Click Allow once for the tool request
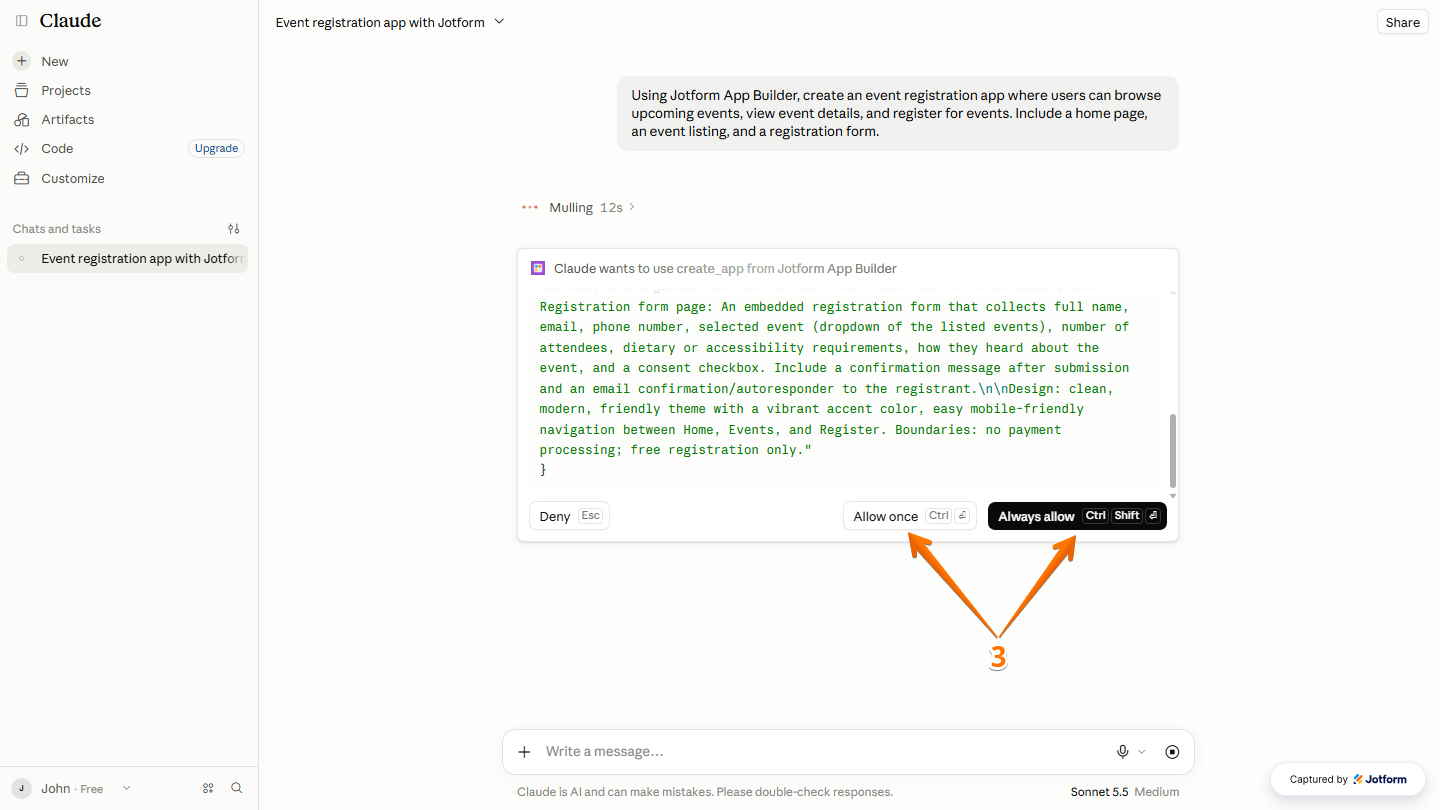This screenshot has height=810, width=1440. [910, 516]
